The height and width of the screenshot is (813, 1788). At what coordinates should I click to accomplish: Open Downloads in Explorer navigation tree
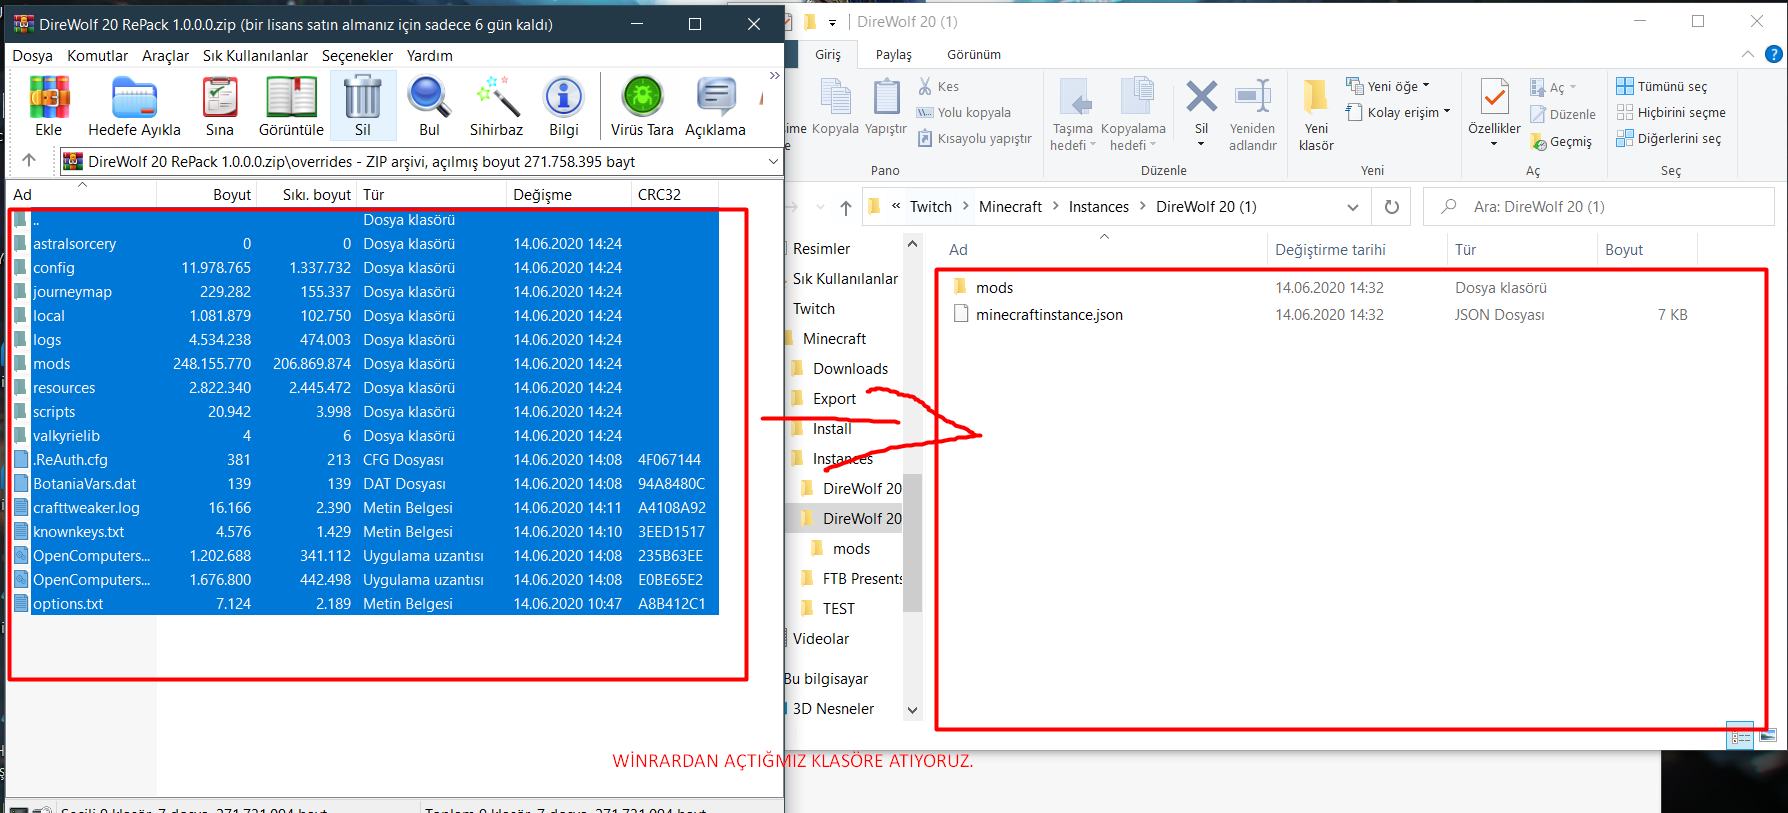pos(850,369)
